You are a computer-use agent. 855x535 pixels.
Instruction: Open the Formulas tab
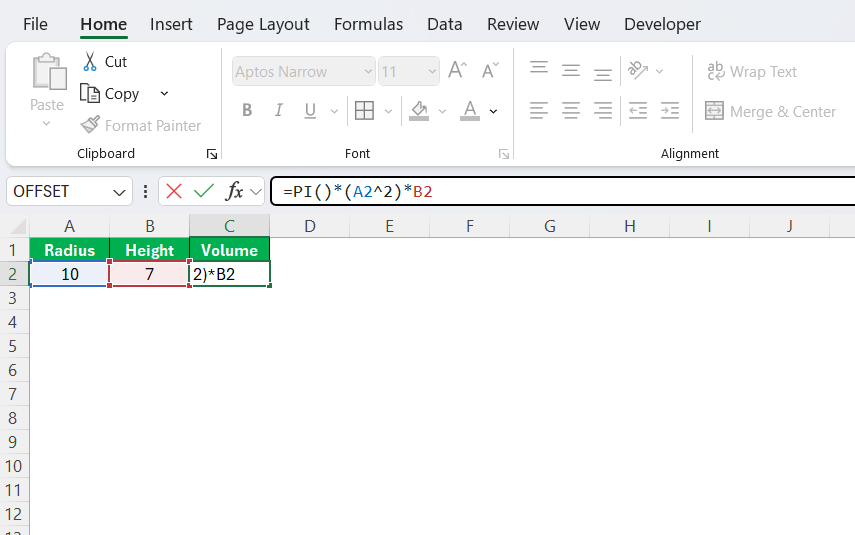click(369, 24)
